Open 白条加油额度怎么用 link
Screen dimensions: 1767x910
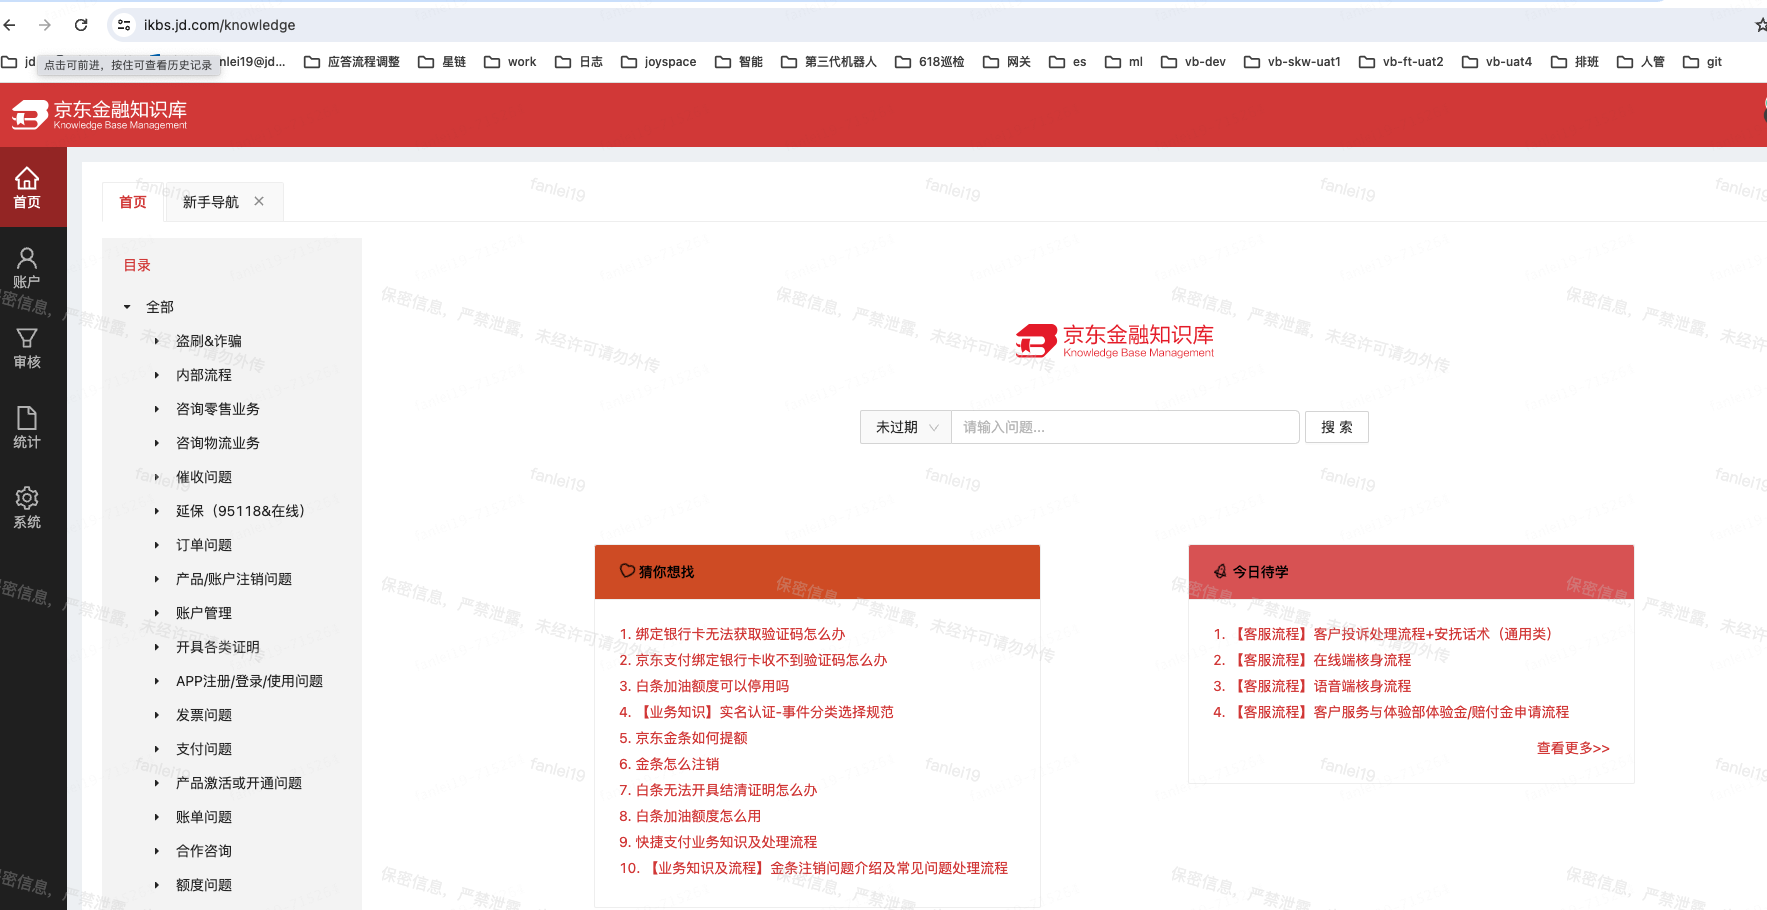click(x=698, y=816)
